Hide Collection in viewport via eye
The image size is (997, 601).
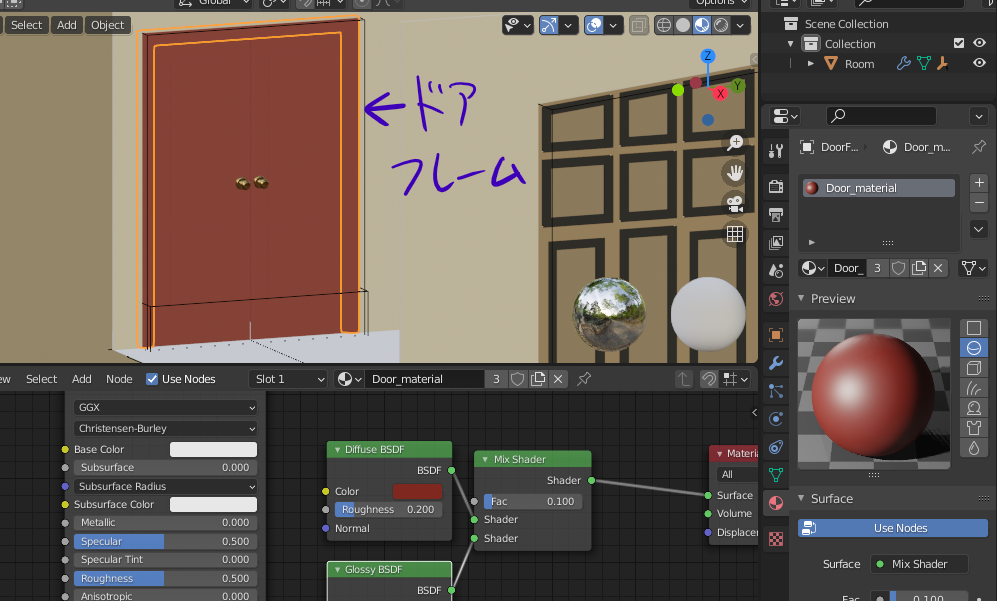pos(979,43)
